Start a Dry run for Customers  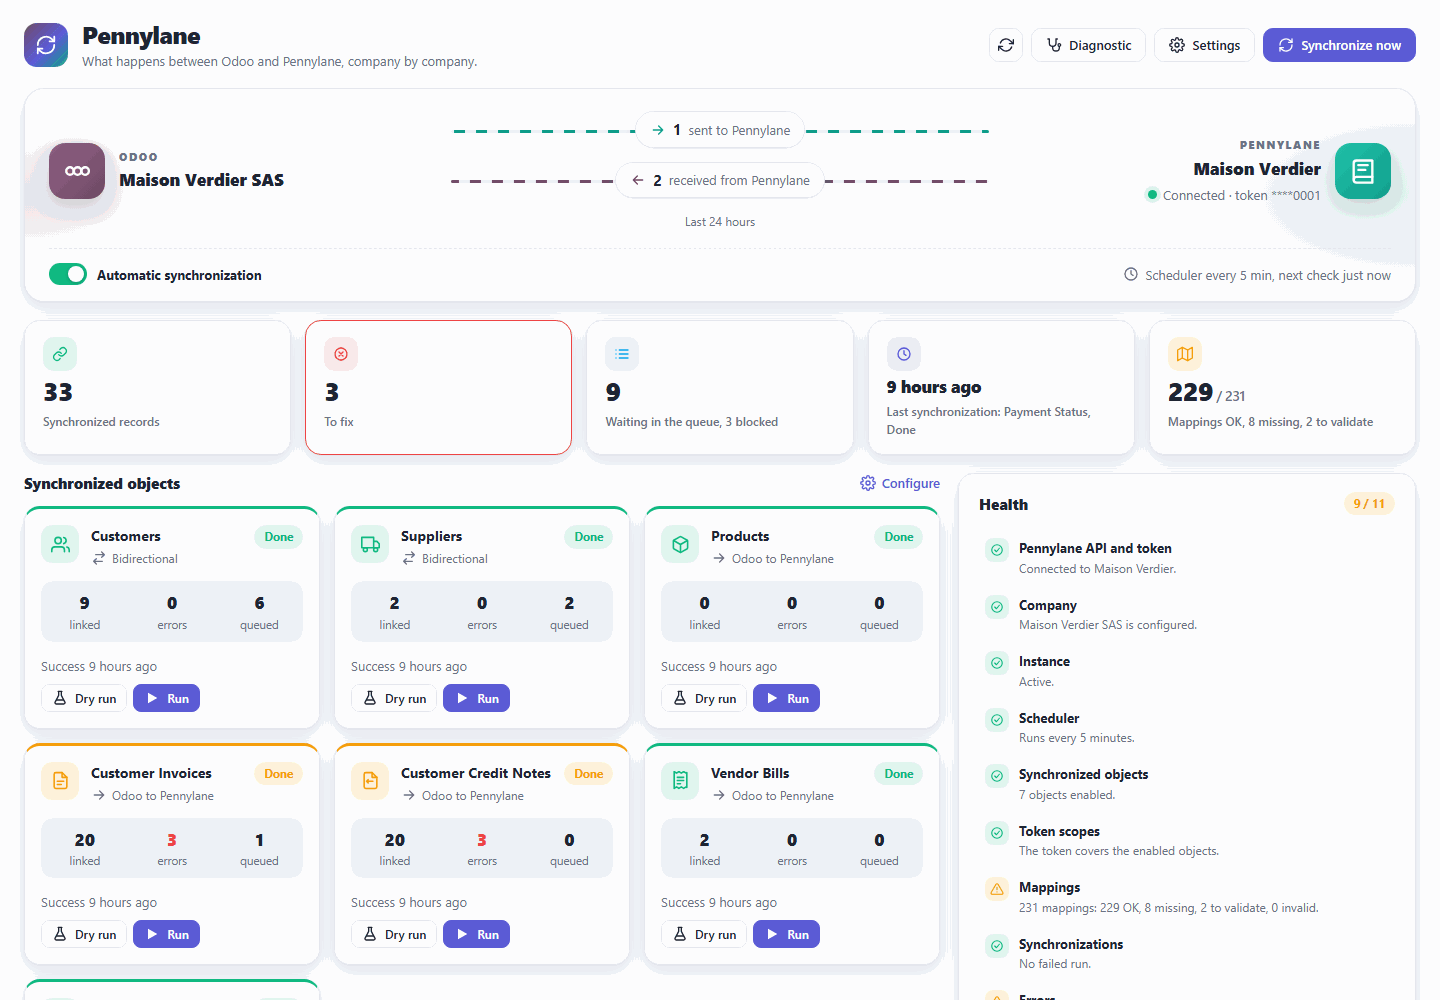coord(84,698)
